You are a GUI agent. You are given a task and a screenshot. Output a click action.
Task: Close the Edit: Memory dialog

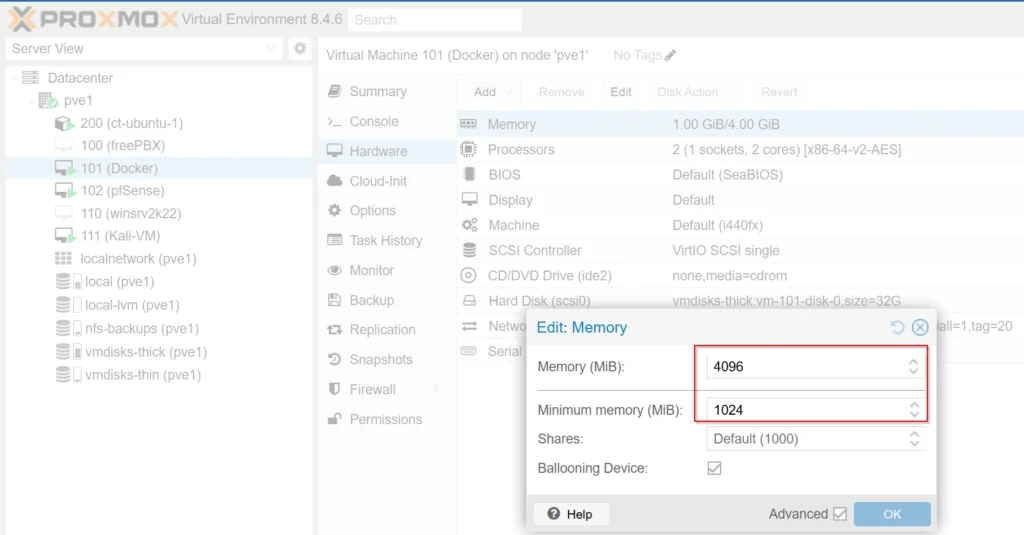[920, 327]
